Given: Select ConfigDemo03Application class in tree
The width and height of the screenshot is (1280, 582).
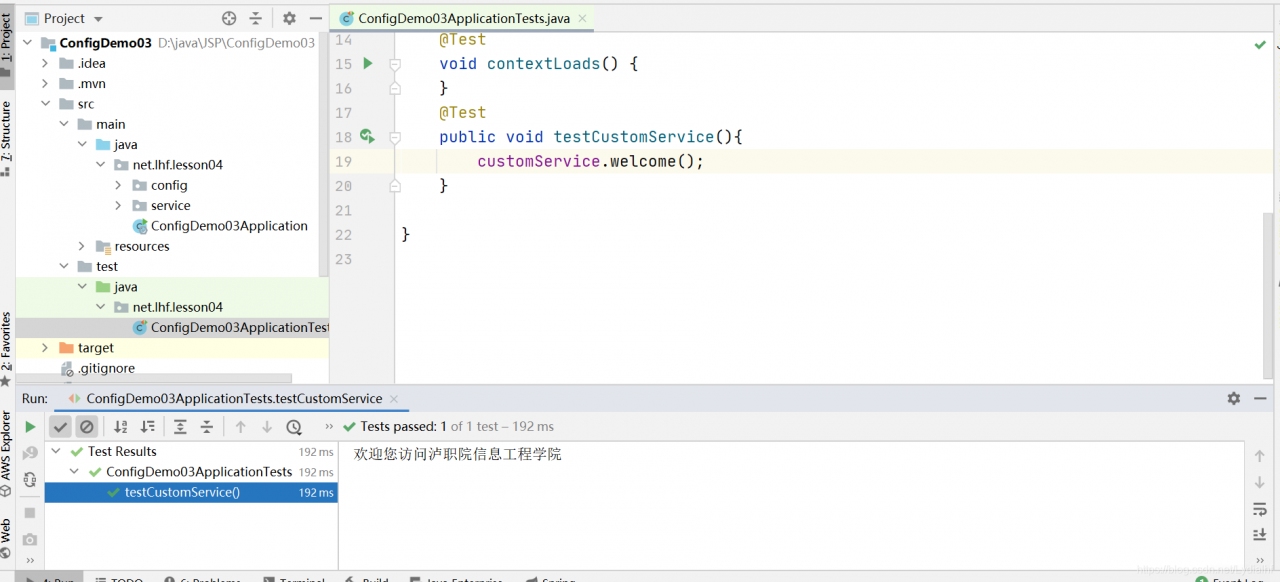Looking at the screenshot, I should coord(229,226).
